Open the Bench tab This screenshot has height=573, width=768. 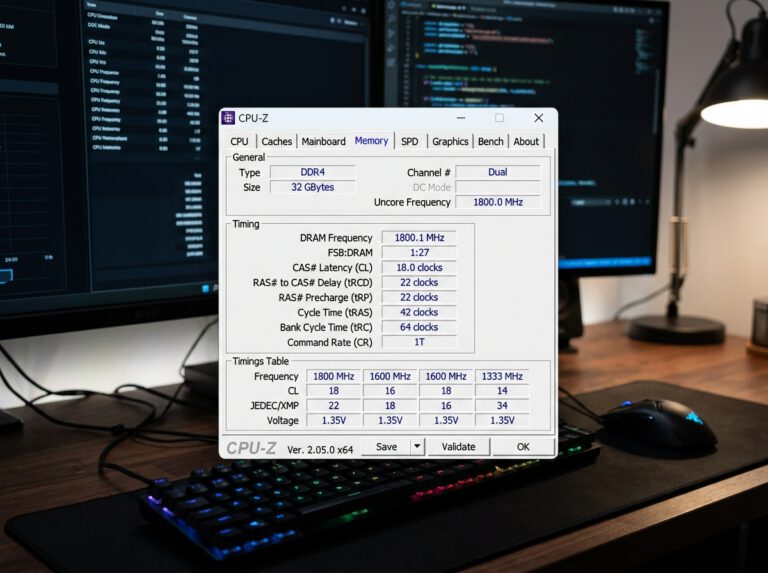pyautogui.click(x=490, y=142)
